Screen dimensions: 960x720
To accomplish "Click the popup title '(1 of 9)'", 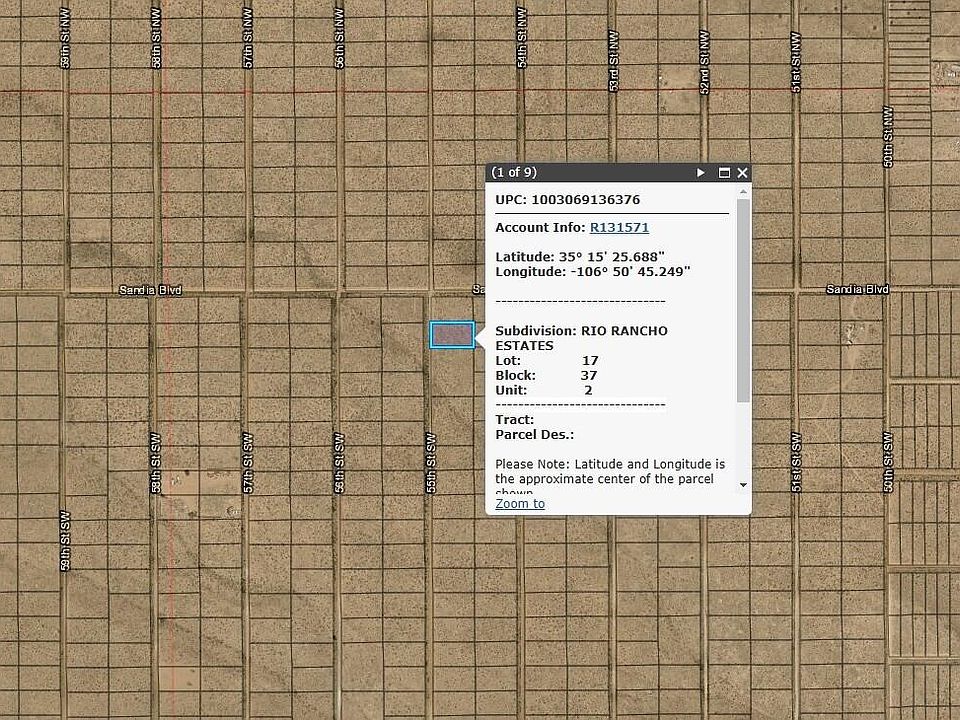I will tap(514, 173).
